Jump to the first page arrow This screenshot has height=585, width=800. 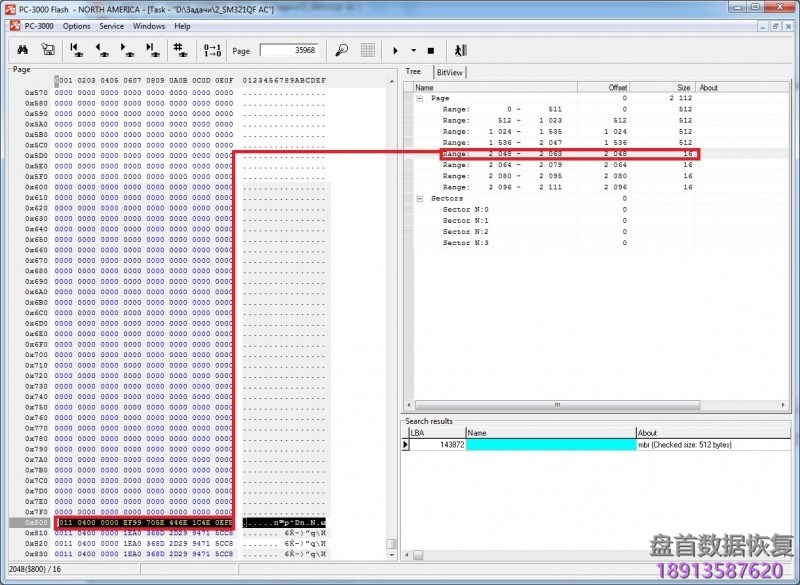pos(76,49)
